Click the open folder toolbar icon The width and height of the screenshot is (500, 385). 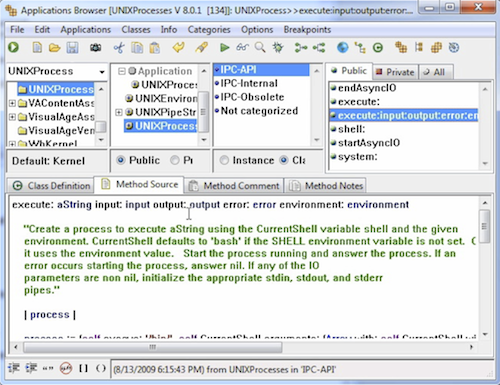click(x=54, y=48)
